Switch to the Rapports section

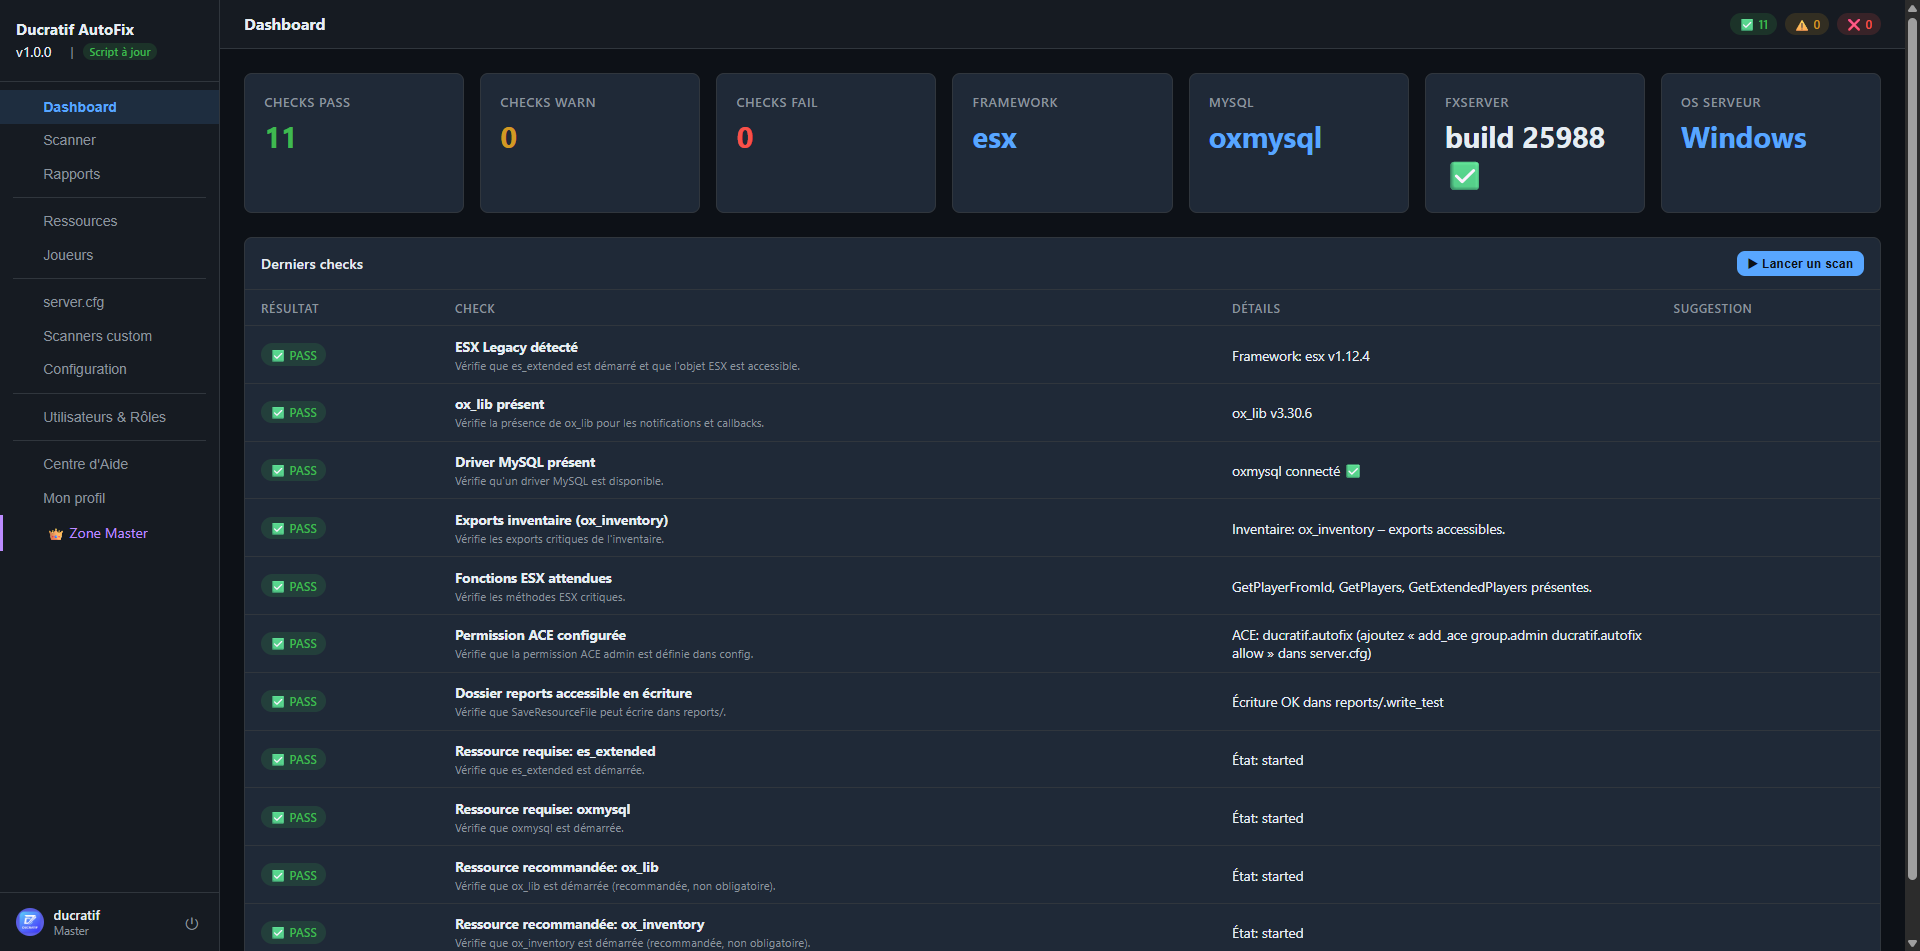tap(71, 174)
